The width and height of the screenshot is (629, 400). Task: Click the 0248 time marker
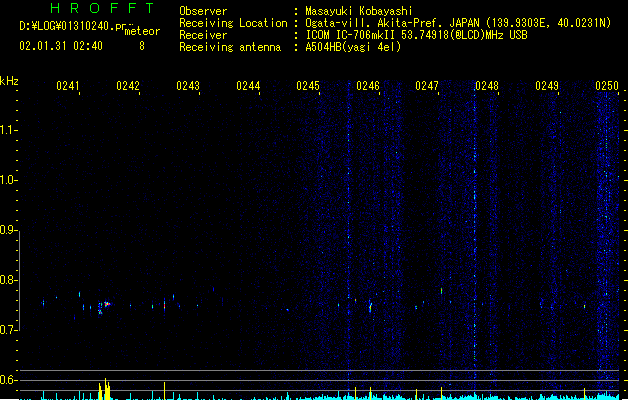[487, 85]
